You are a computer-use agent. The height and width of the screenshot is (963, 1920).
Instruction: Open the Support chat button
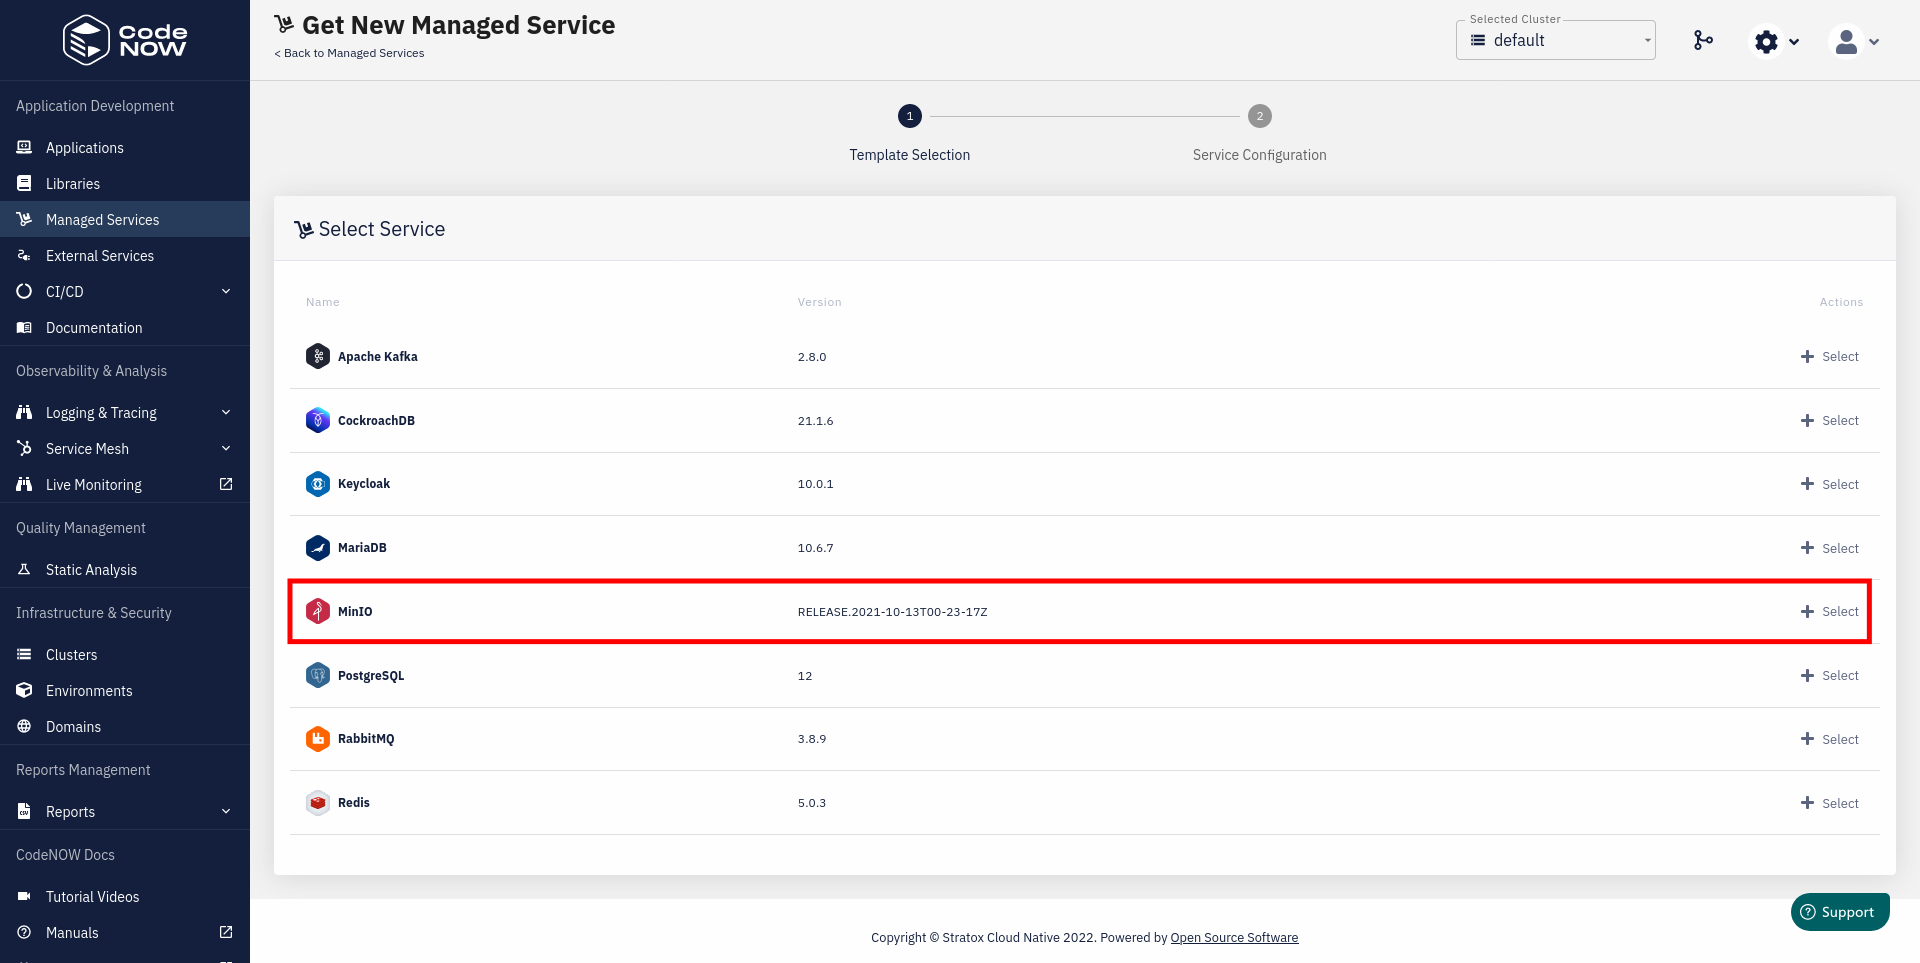point(1840,912)
